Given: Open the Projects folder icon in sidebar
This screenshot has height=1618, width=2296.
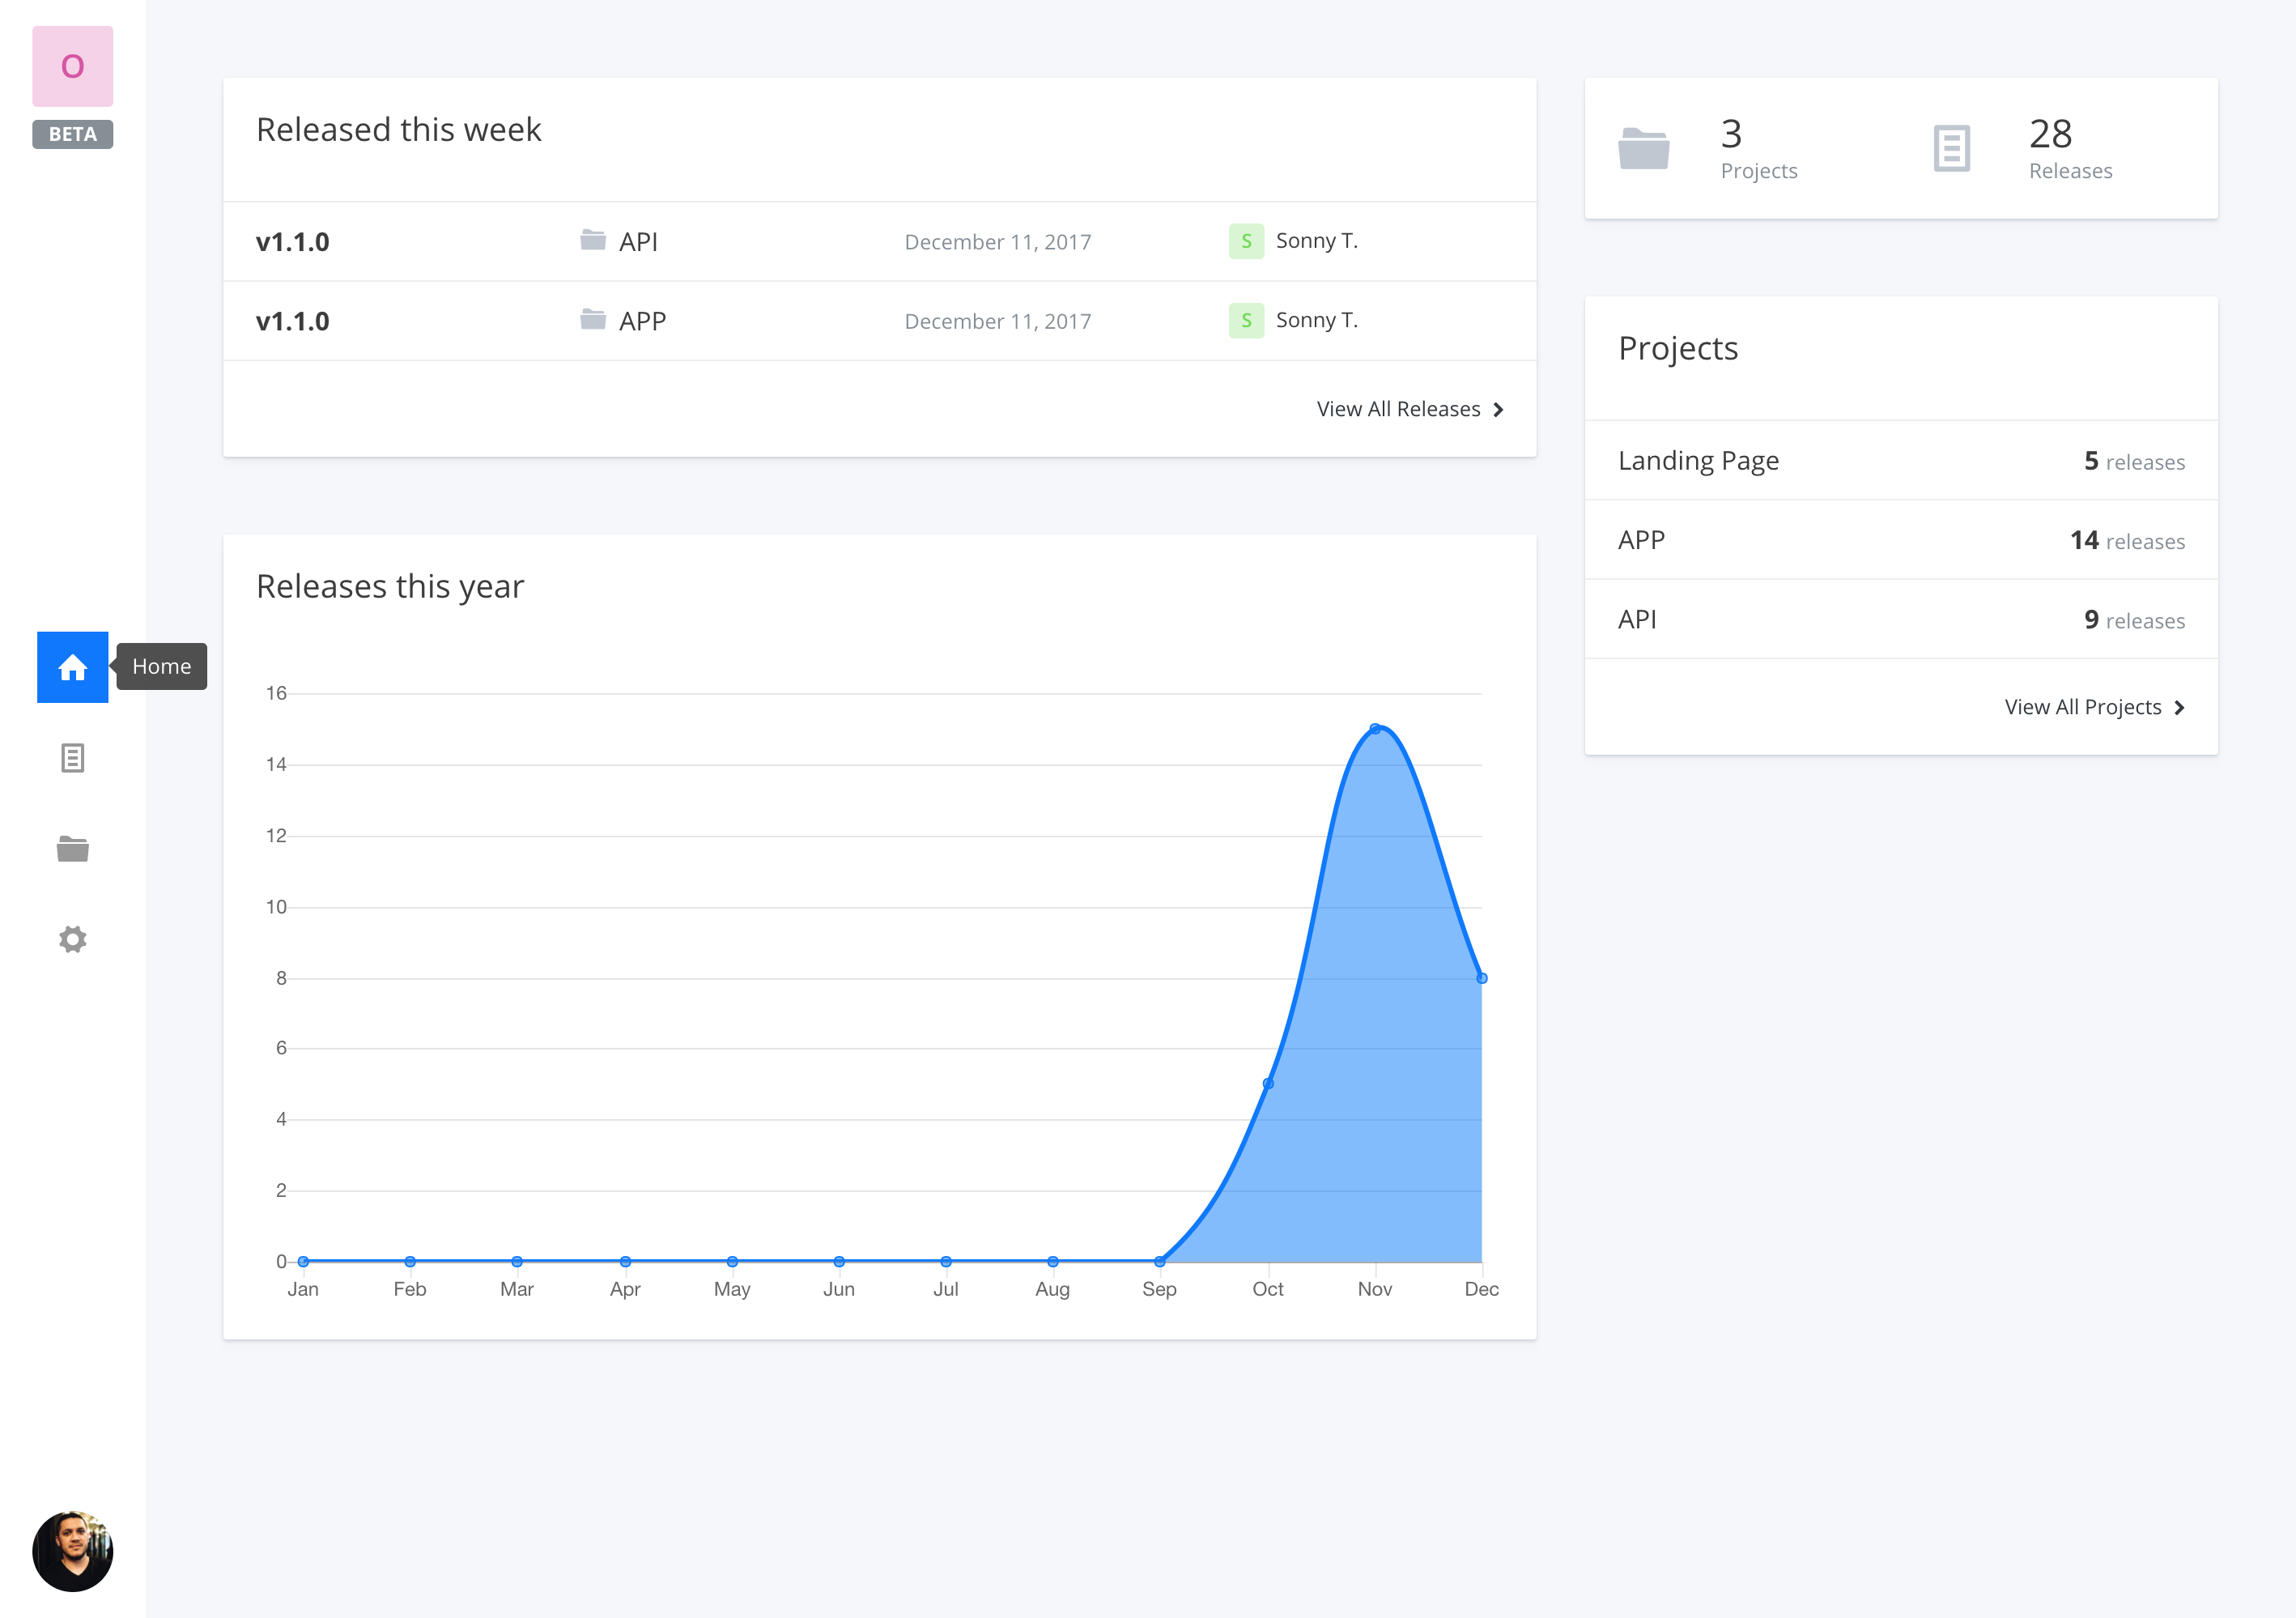Looking at the screenshot, I should coord(72,849).
